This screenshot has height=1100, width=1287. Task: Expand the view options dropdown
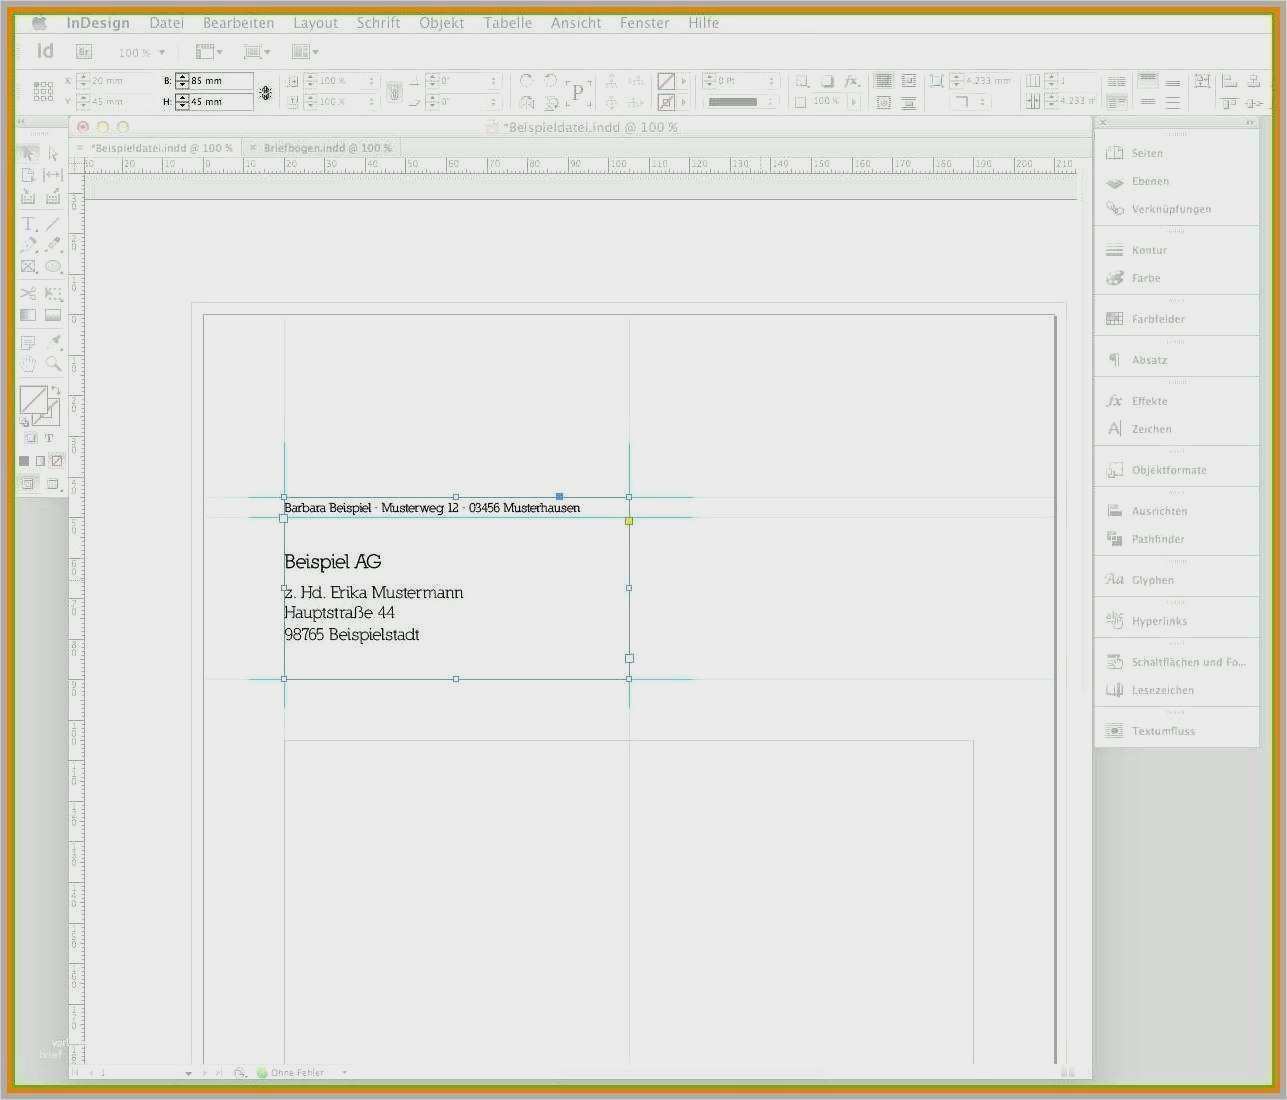pos(209,52)
